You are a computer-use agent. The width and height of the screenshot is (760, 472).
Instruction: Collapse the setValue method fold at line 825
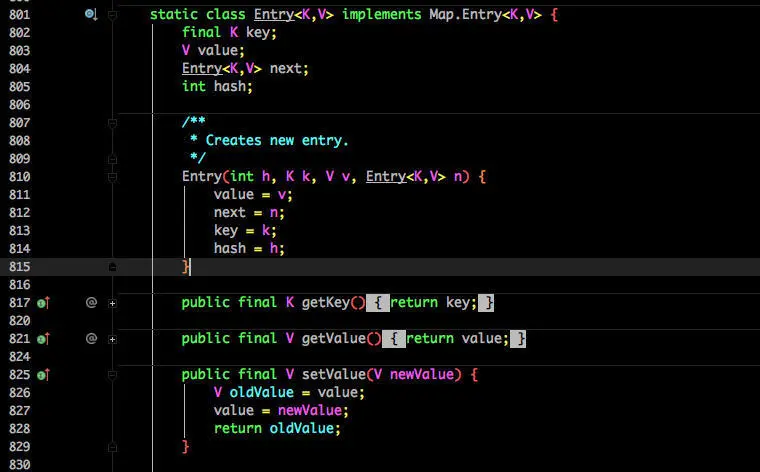click(x=112, y=375)
